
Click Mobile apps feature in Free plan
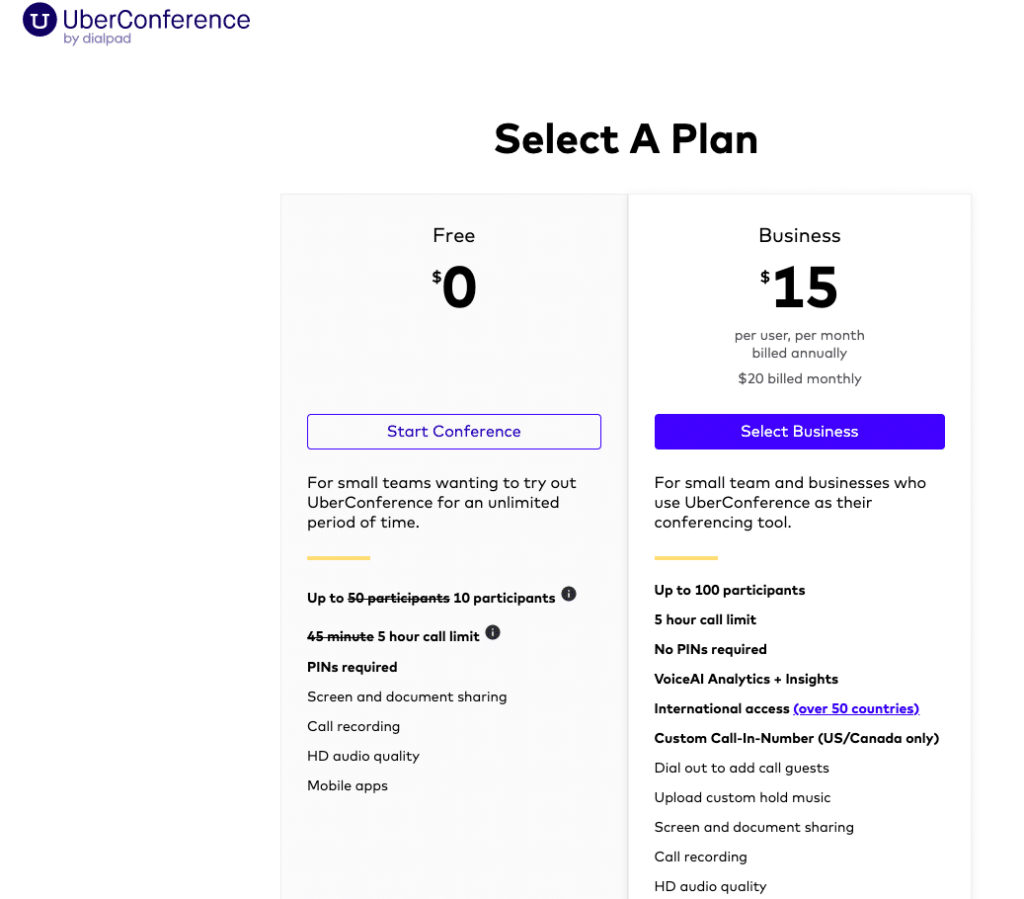point(347,786)
